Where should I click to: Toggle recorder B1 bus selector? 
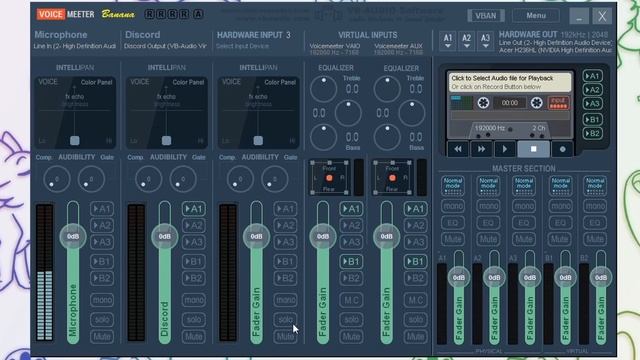tap(593, 120)
